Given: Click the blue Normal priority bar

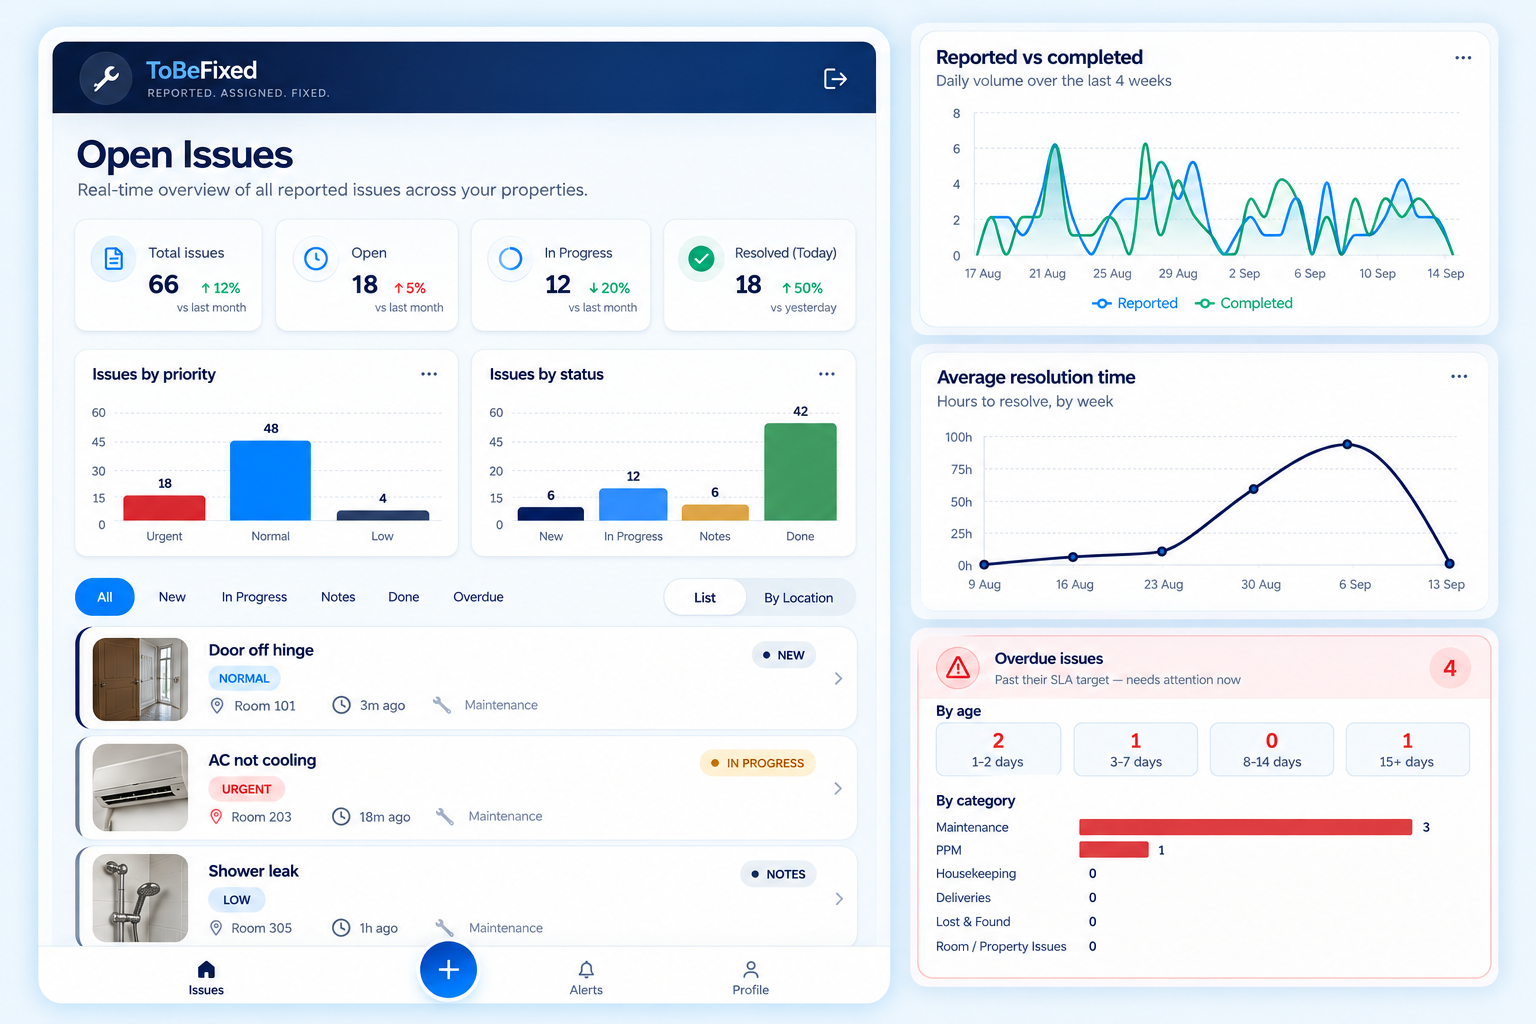Looking at the screenshot, I should [270, 481].
